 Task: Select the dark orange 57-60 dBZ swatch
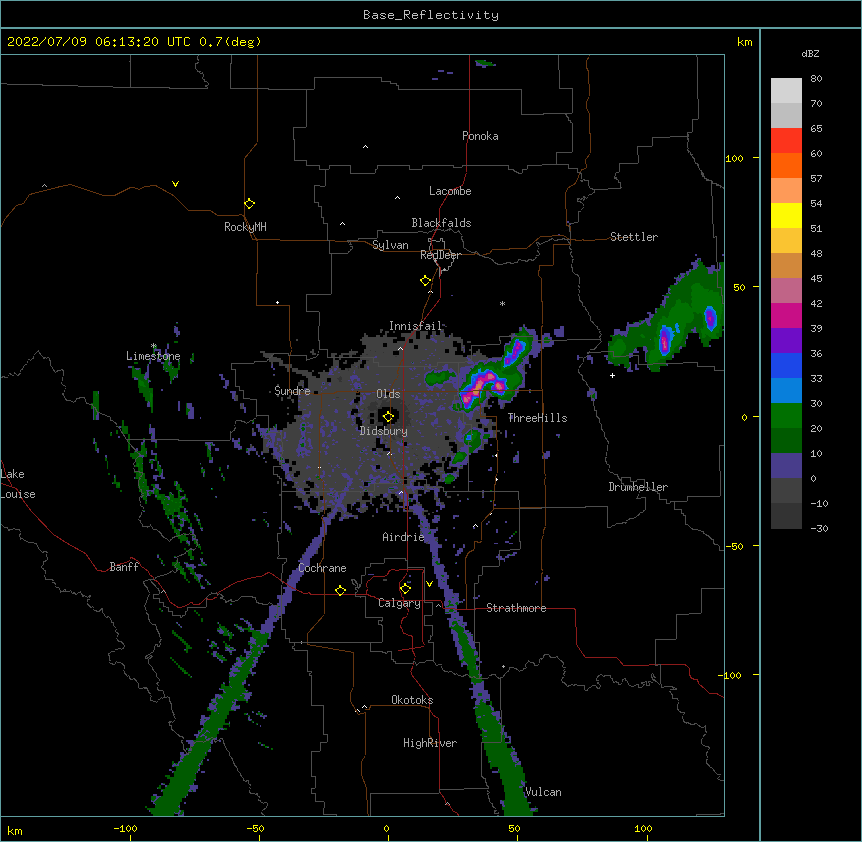point(786,165)
